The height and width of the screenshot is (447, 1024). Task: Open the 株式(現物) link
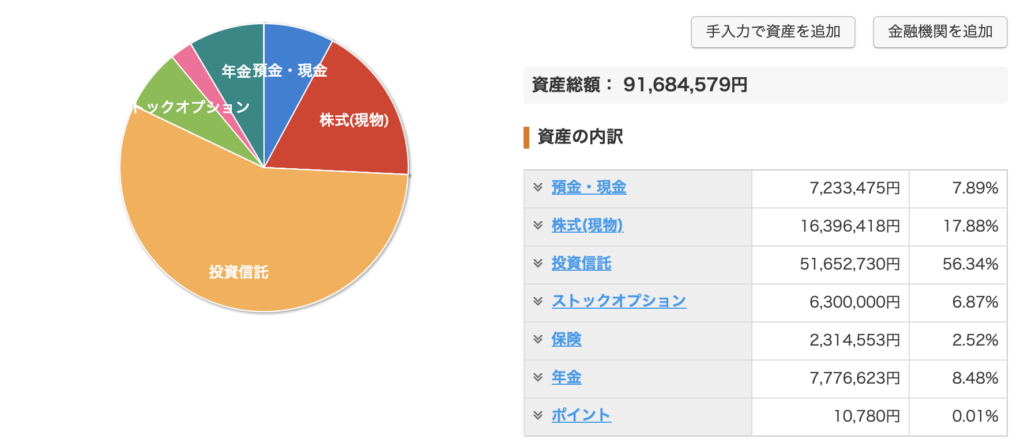tap(587, 225)
